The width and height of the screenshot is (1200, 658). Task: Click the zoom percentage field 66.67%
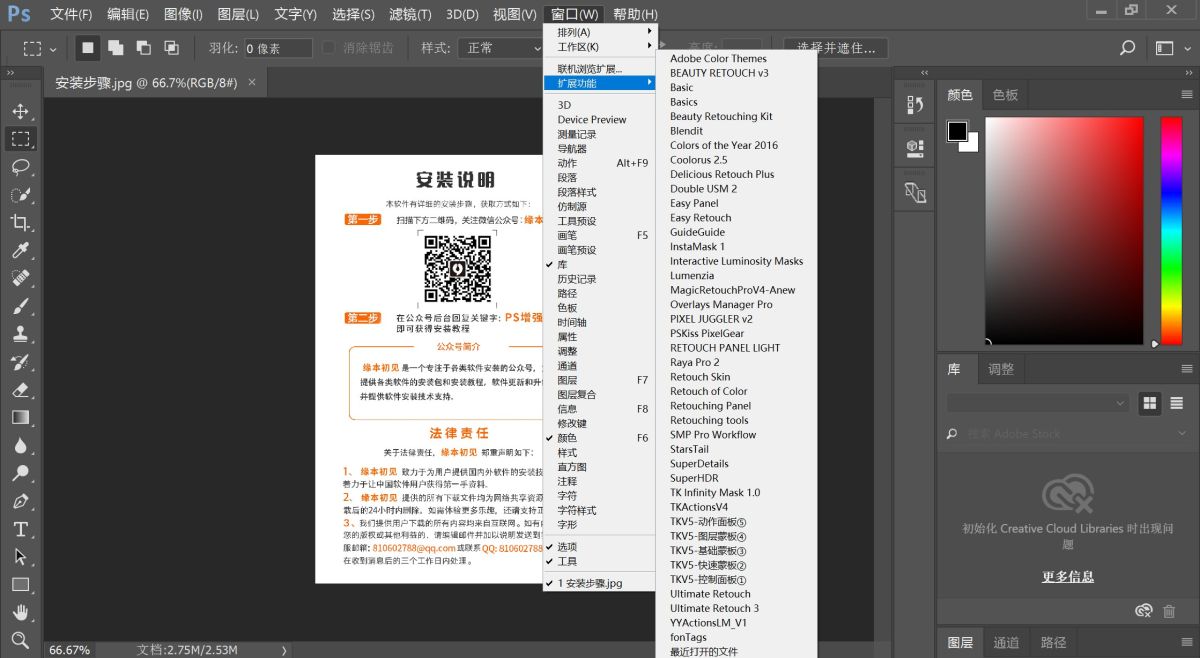(x=70, y=650)
